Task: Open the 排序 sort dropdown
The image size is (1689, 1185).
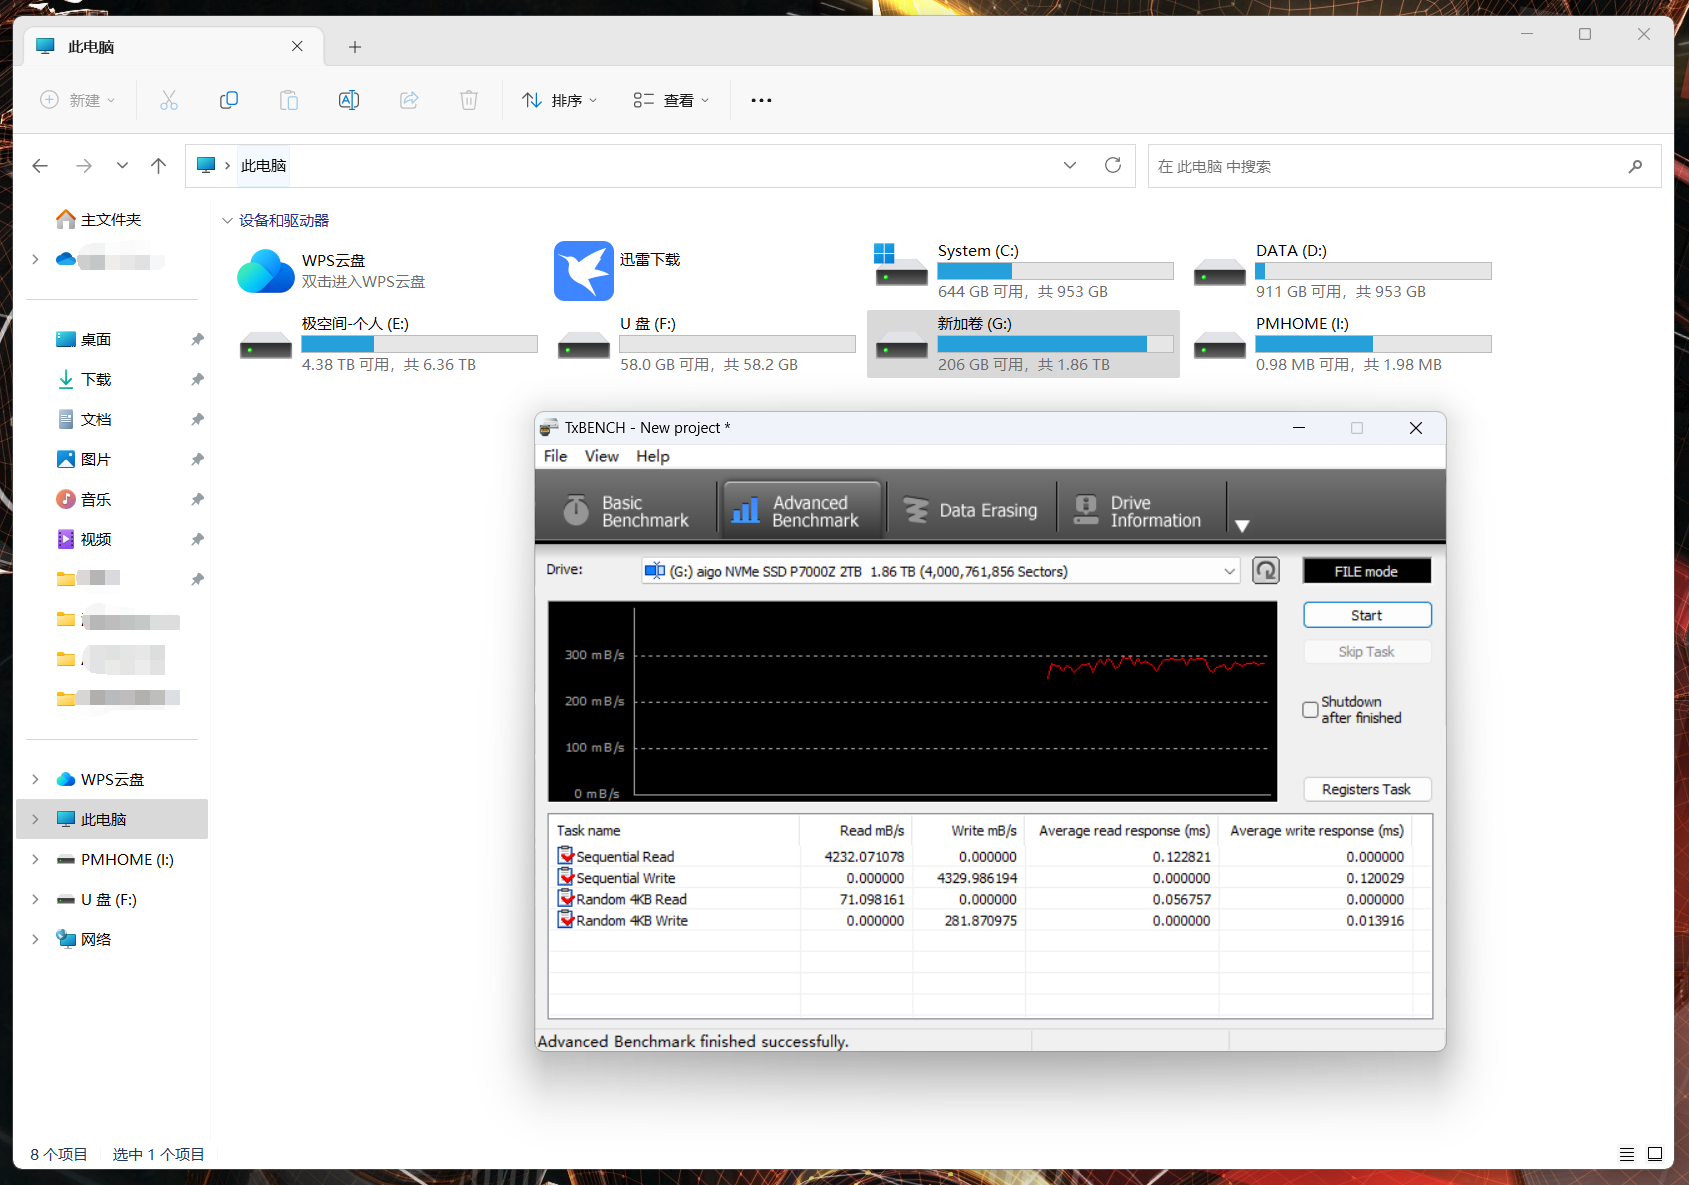Action: pyautogui.click(x=560, y=100)
